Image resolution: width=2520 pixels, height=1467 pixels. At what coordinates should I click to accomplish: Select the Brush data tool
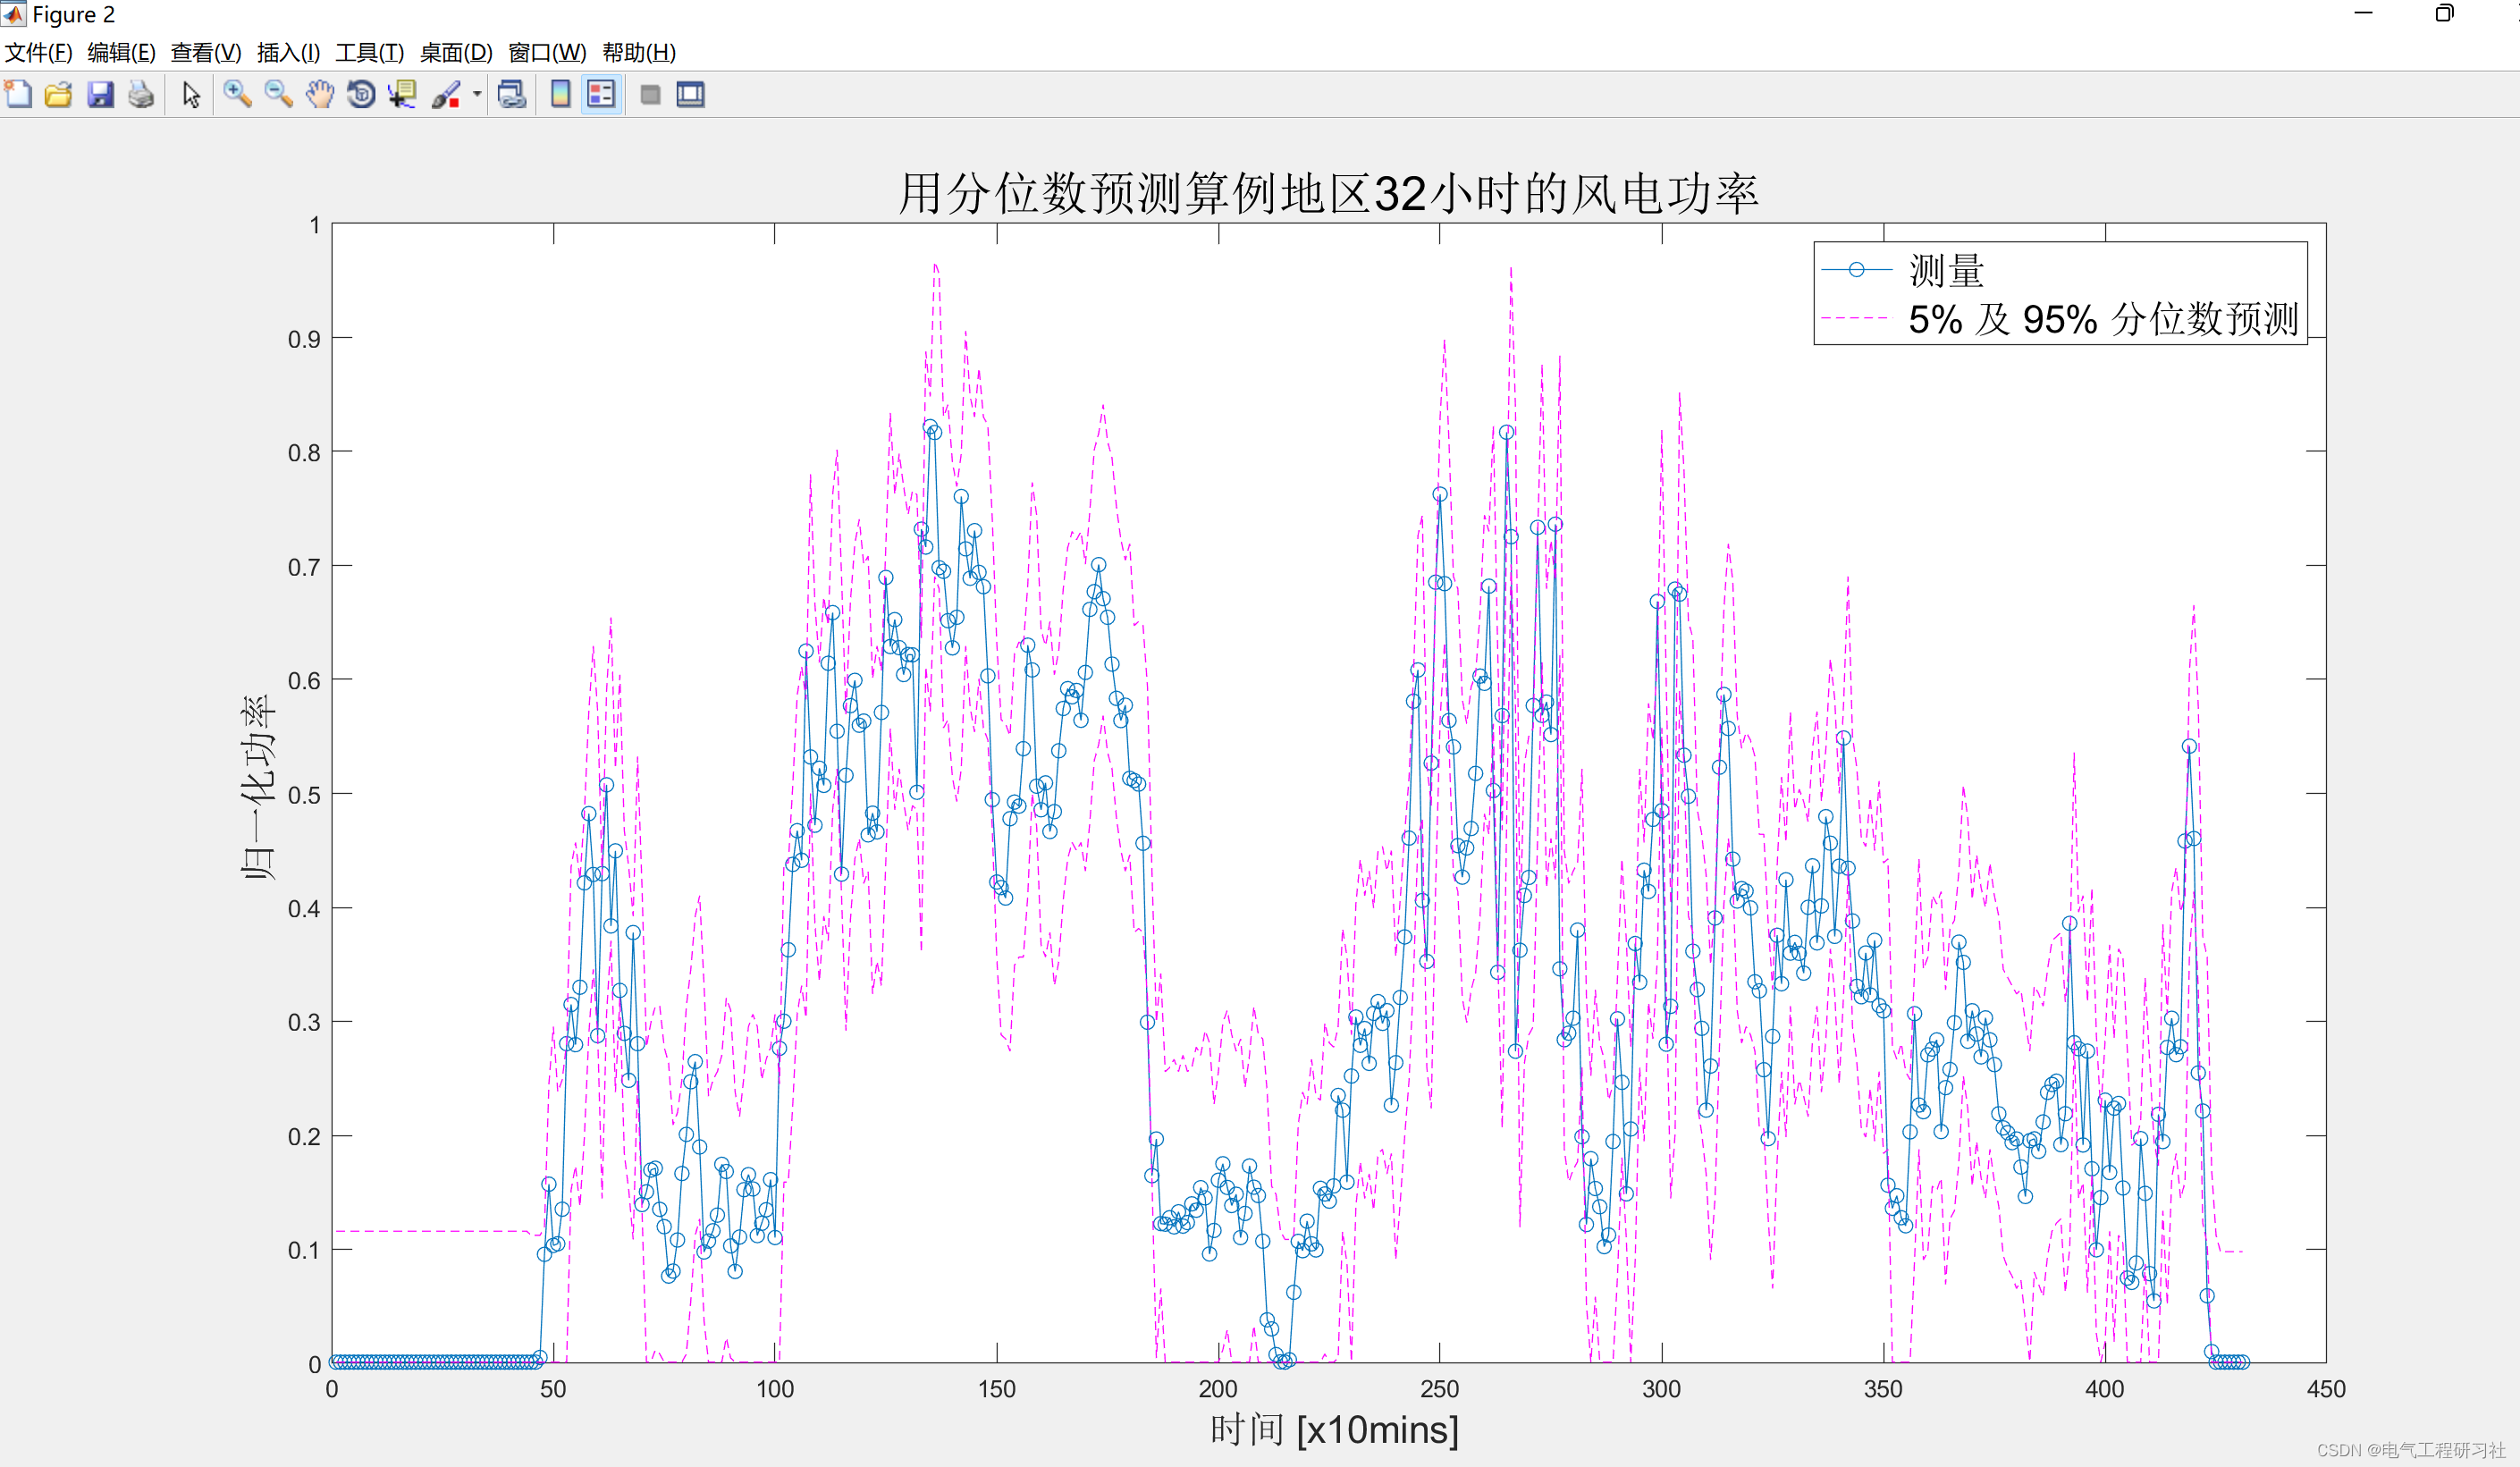(446, 95)
